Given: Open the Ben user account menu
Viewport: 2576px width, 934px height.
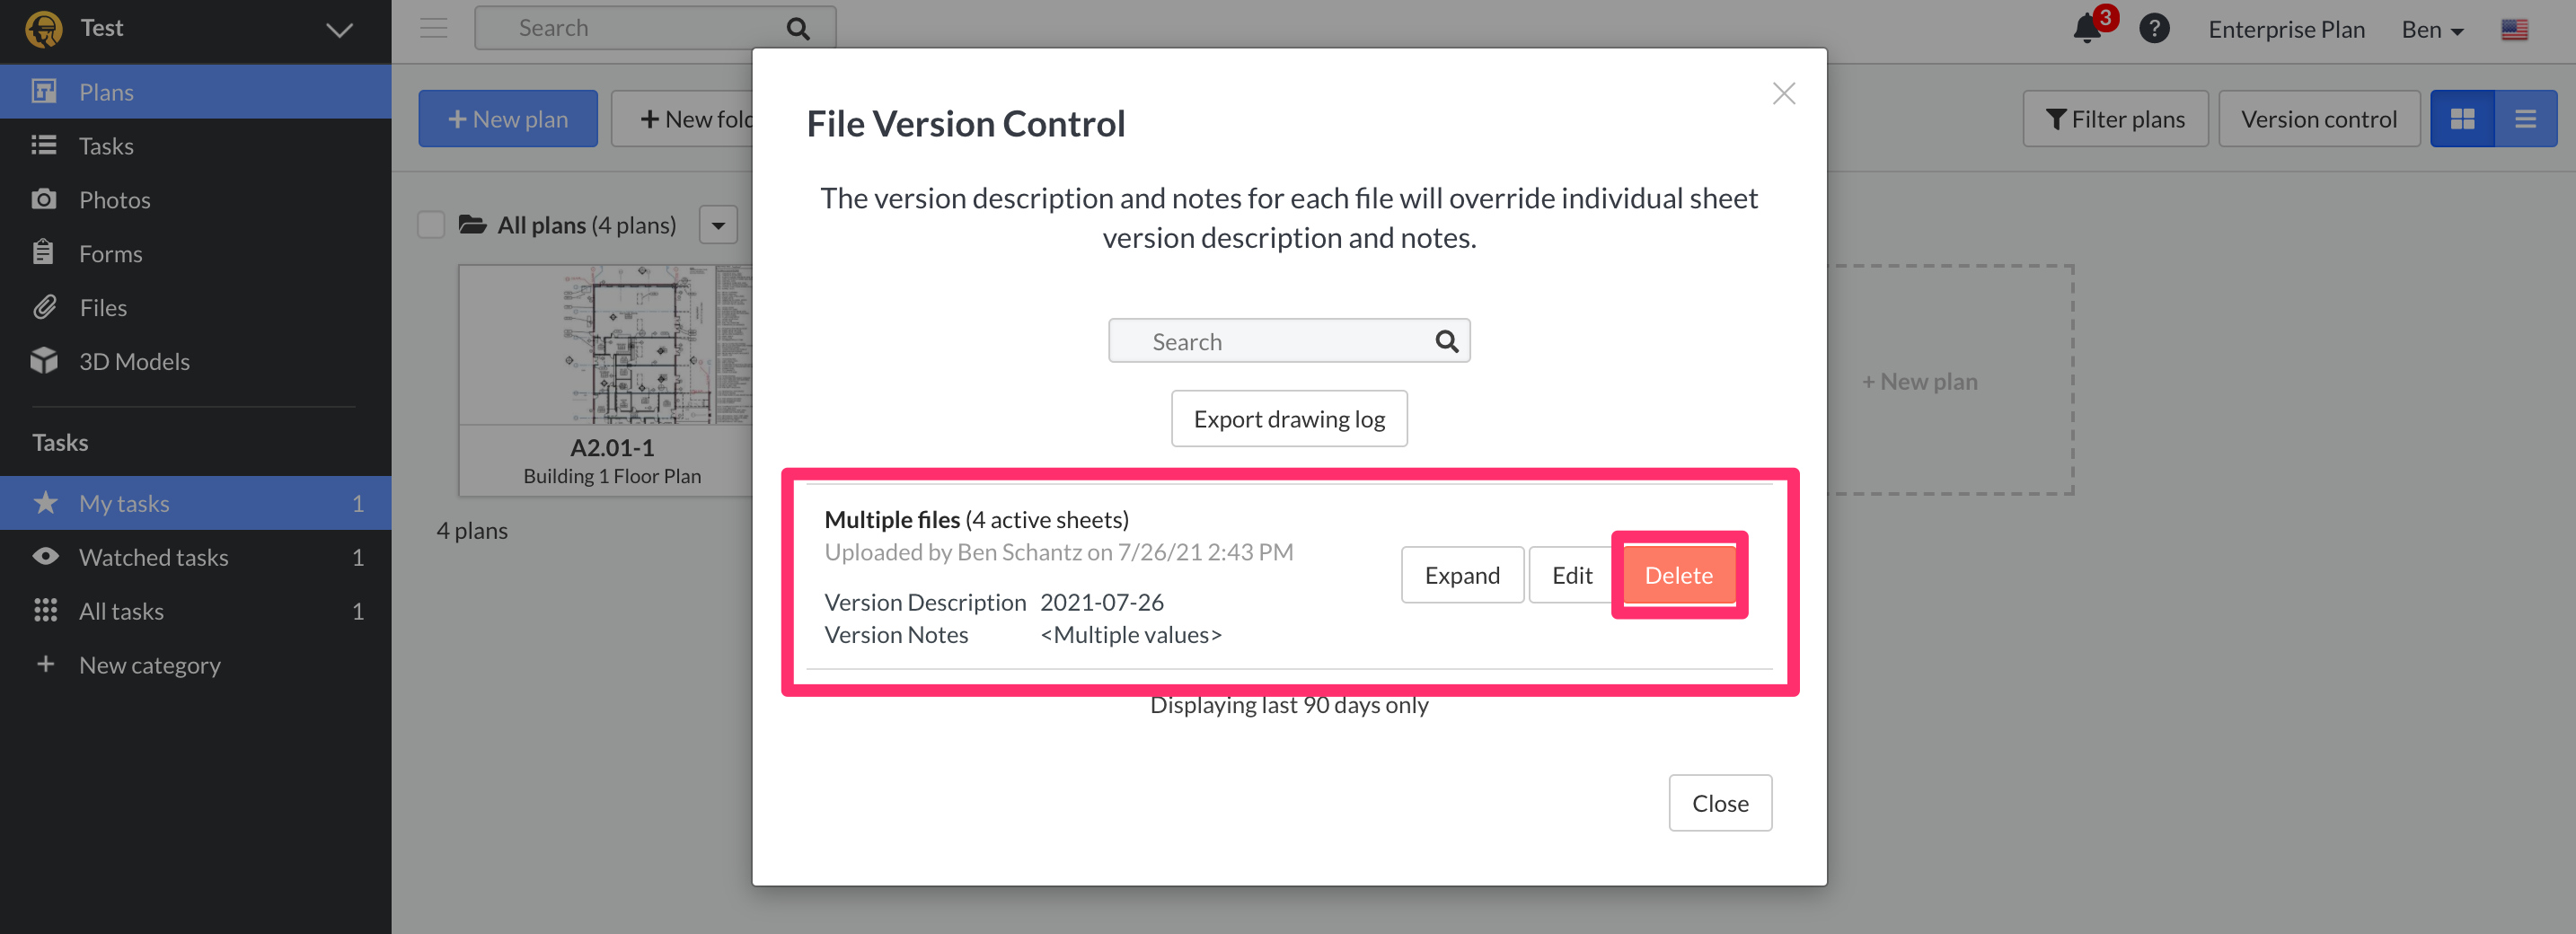Looking at the screenshot, I should tap(2432, 30).
